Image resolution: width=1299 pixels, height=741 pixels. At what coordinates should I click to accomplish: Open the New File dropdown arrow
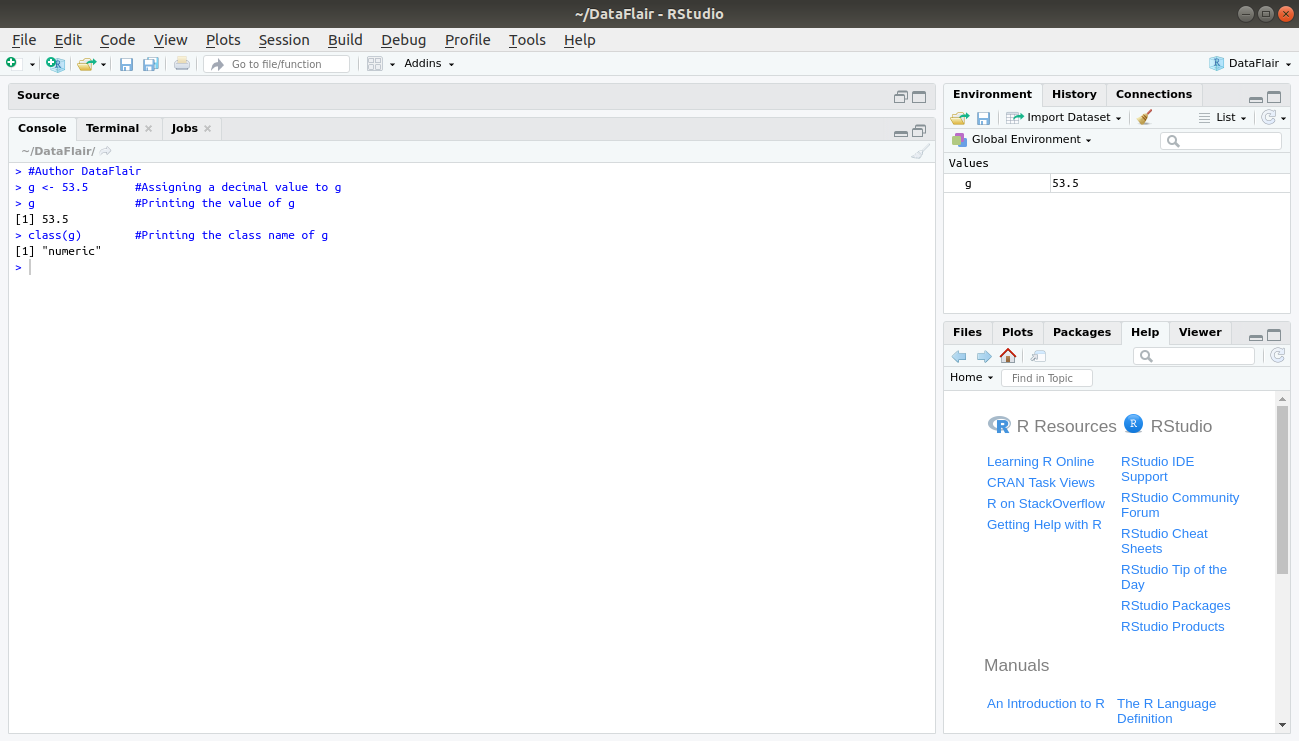click(32, 64)
